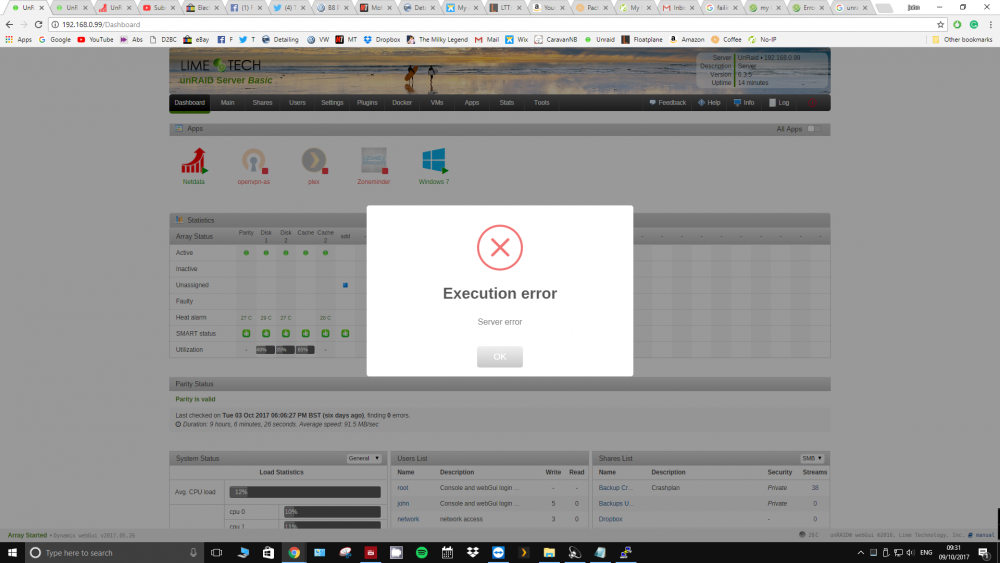1000x563 pixels.
Task: Select the Zoneminder app icon
Action: 374,161
